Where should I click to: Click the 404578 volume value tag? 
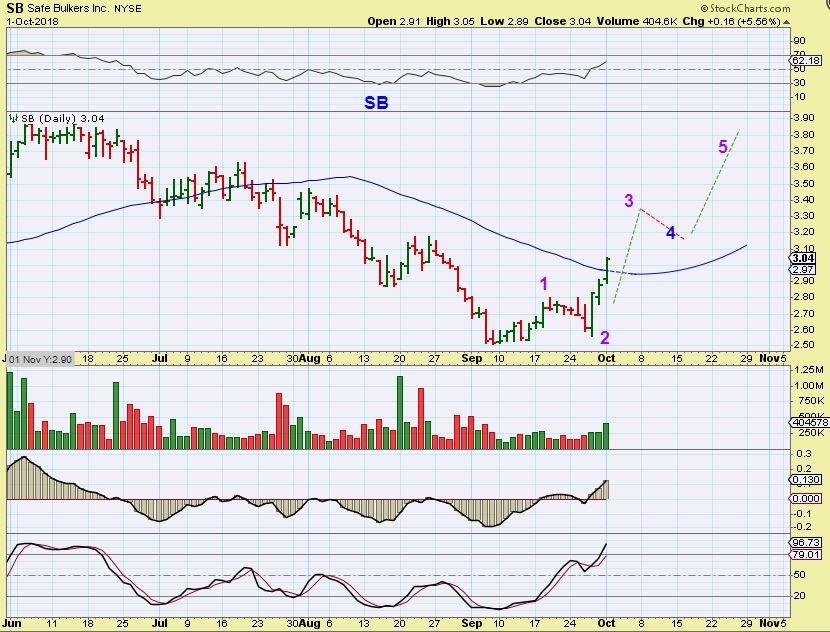pyautogui.click(x=809, y=422)
